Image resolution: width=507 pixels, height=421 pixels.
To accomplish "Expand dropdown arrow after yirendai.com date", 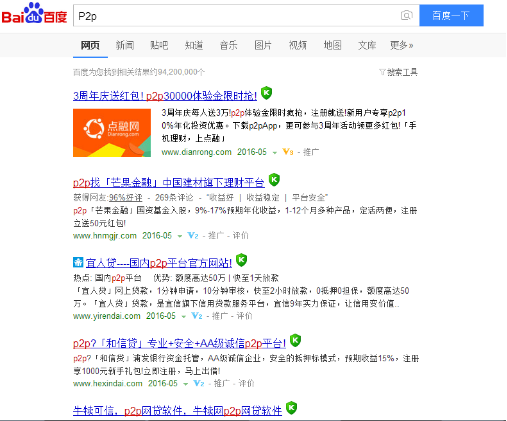I will pos(183,316).
